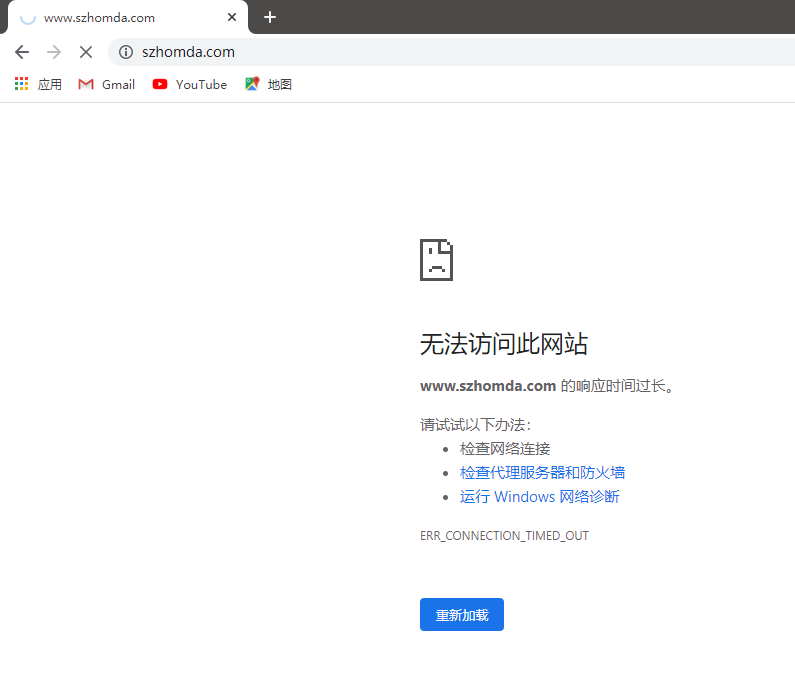The image size is (795, 700).
Task: Open the site information icon in address bar
Action: pyautogui.click(x=126, y=52)
